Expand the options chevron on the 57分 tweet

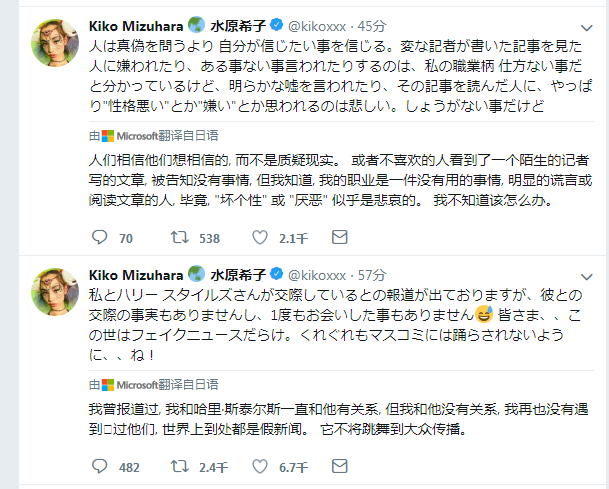(586, 277)
